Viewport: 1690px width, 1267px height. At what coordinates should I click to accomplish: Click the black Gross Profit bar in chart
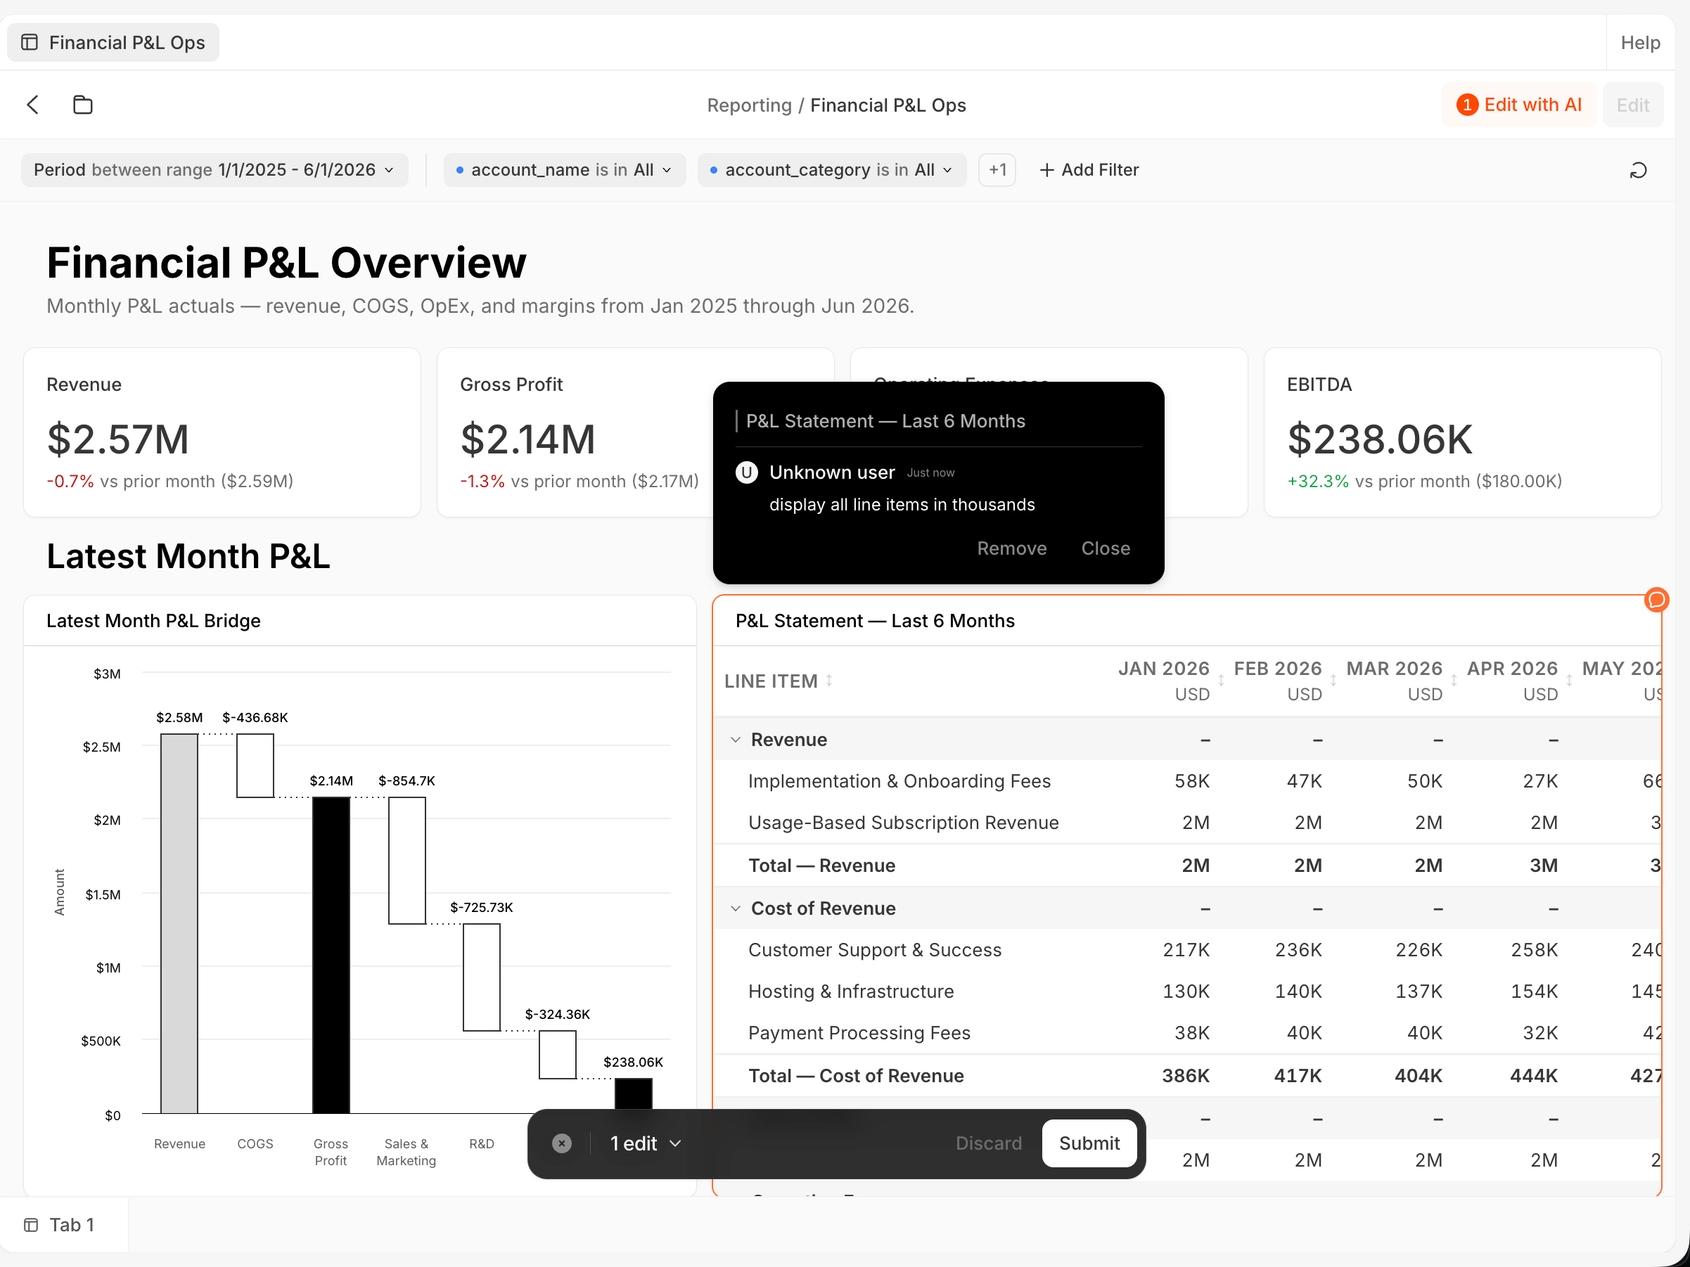[331, 955]
